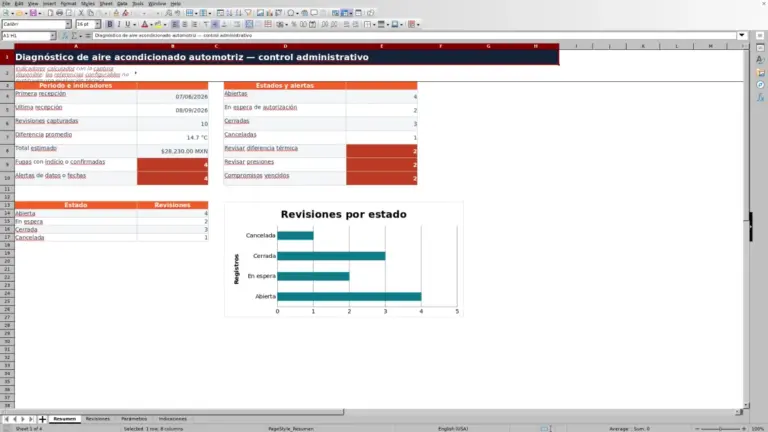Sort ascending with the toolbar icon
Screen dimensions: 768x432
click(x=230, y=13)
